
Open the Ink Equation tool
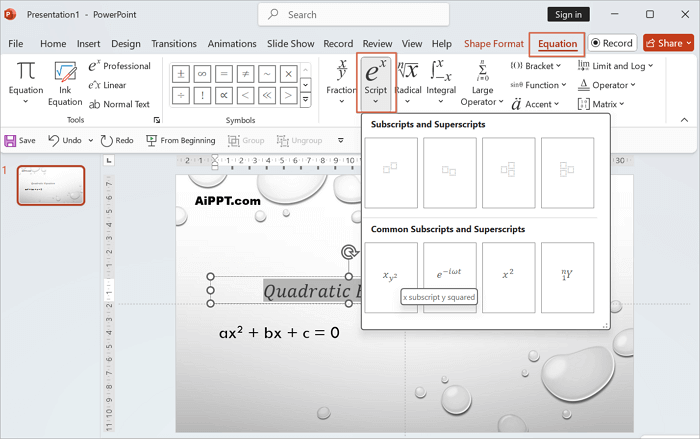click(66, 84)
